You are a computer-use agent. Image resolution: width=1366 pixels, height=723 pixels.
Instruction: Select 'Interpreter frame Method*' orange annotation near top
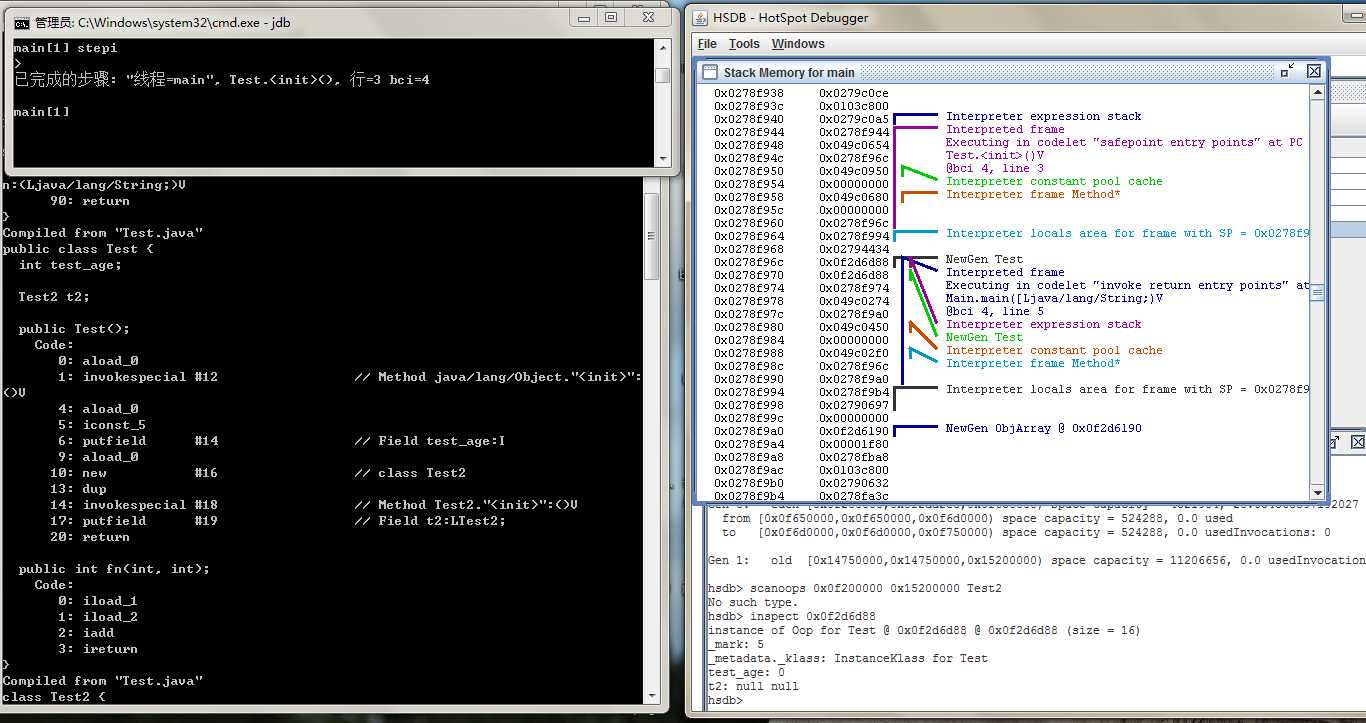pos(1033,194)
